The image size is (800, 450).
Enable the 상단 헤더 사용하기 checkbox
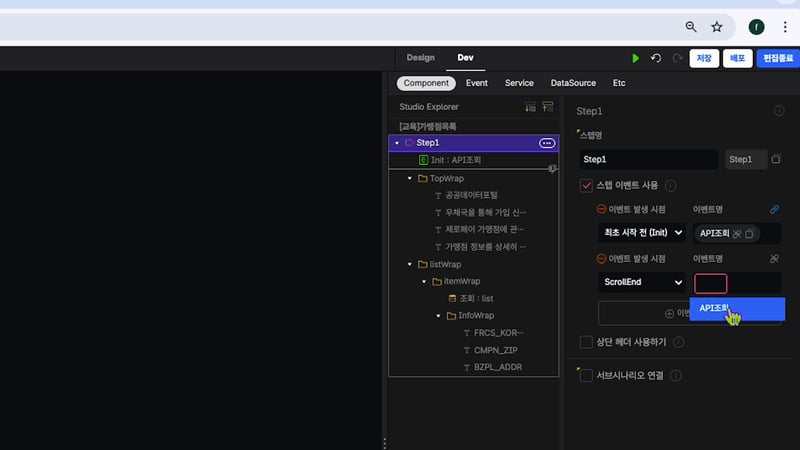pos(586,342)
